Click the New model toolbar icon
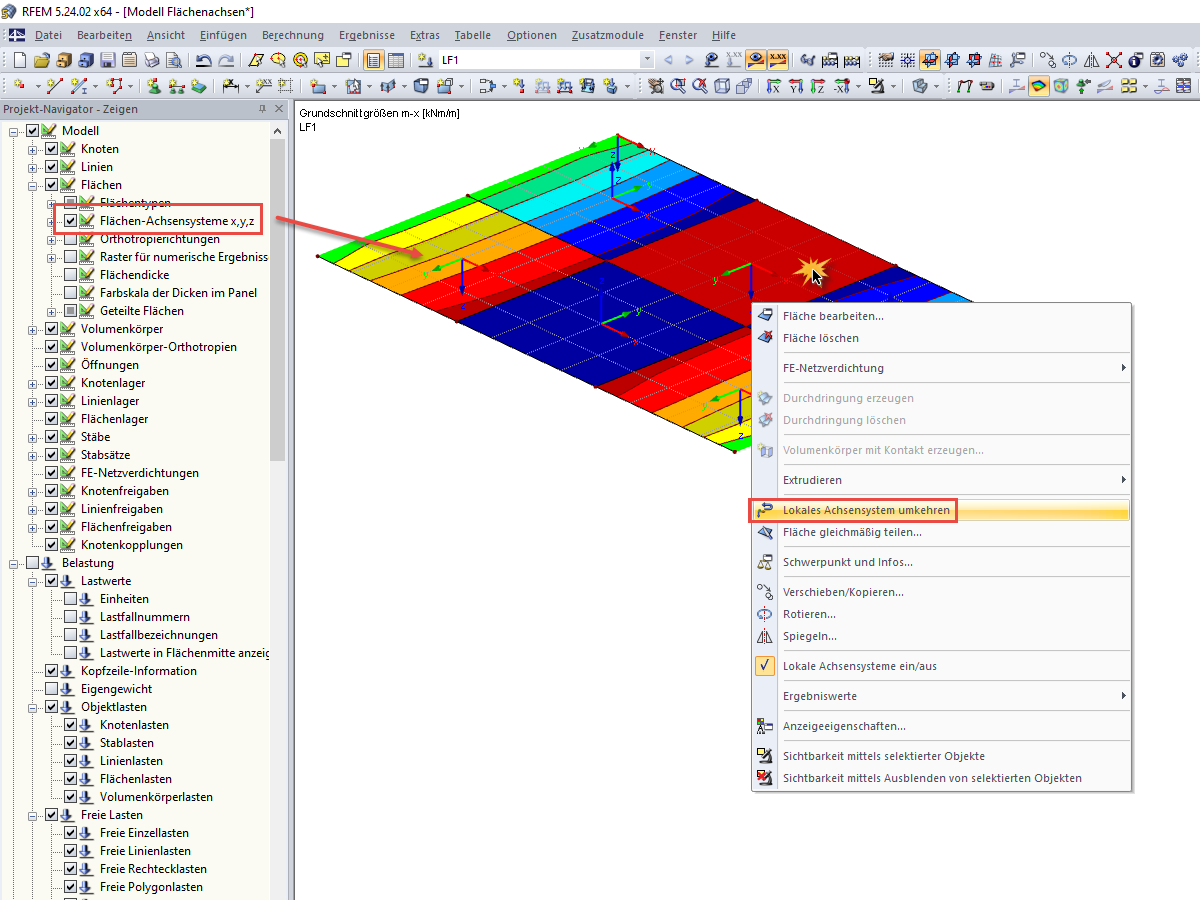Viewport: 1200px width, 900px height. (19, 60)
